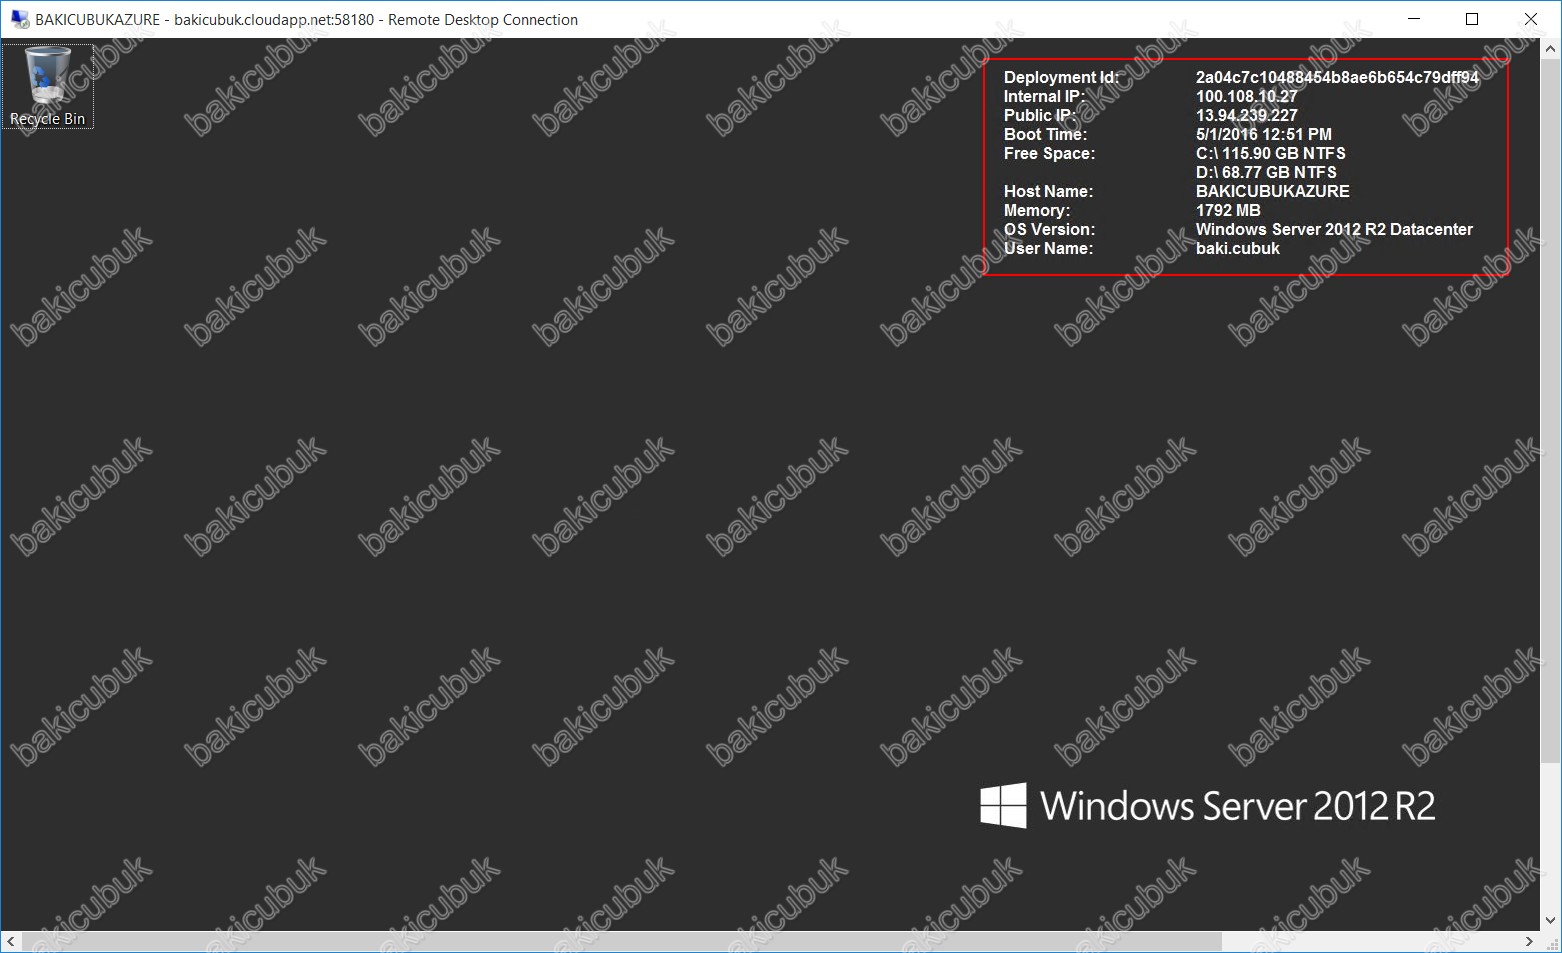
Task: Click the Windows Server 2012 R2 Datacenter text
Action: (x=1334, y=229)
